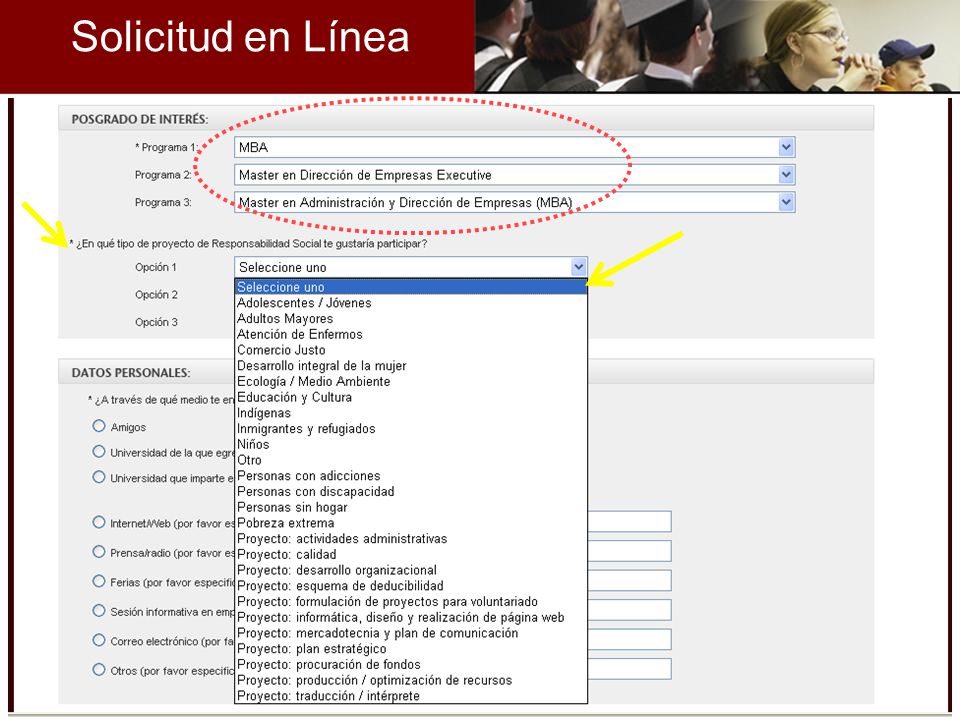Select 'Personas con discapacidad'
Viewport: 960px width, 720px height.
coord(411,492)
